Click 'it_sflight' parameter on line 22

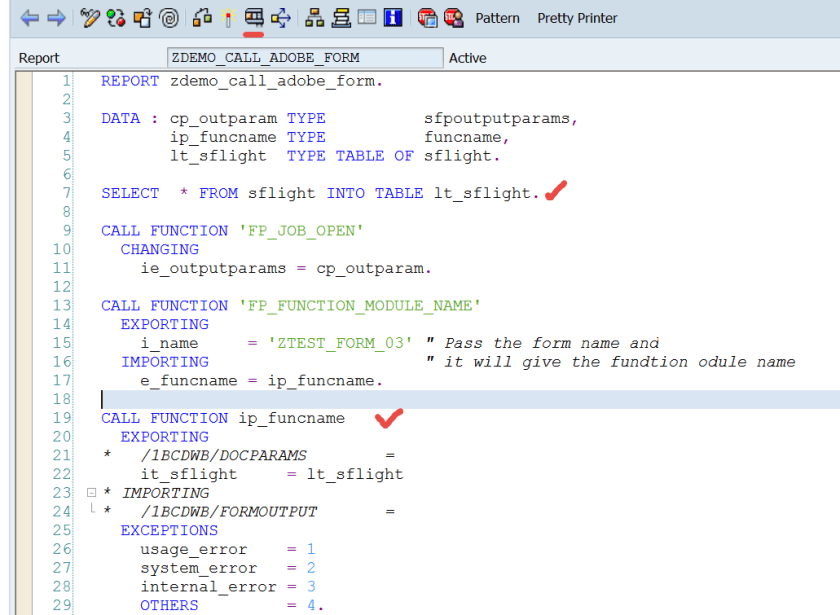point(189,475)
